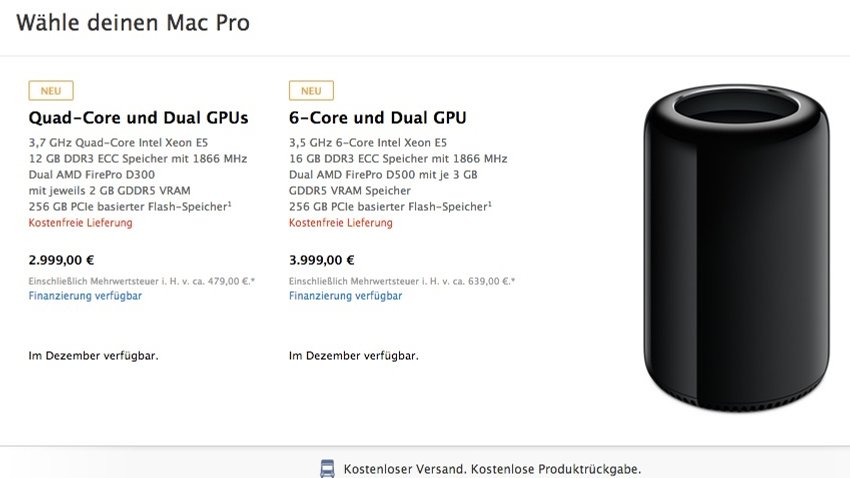Viewport: 850px width, 478px height.
Task: Click the black Mac Pro product image
Action: coord(736,248)
